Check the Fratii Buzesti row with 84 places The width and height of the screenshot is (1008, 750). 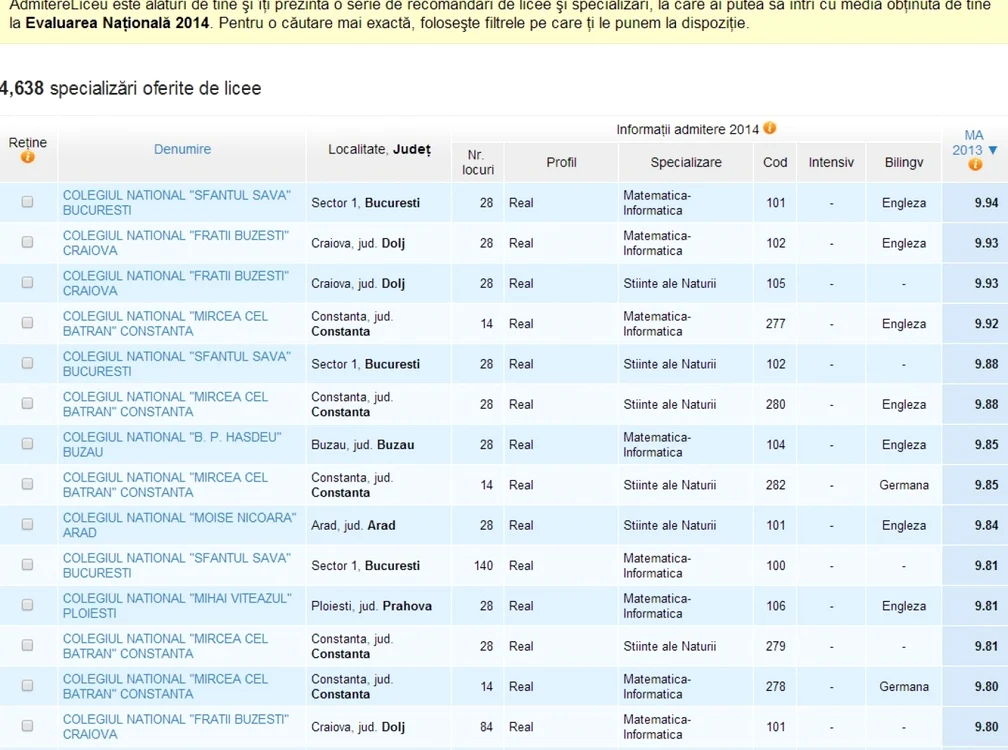pyautogui.click(x=27, y=726)
